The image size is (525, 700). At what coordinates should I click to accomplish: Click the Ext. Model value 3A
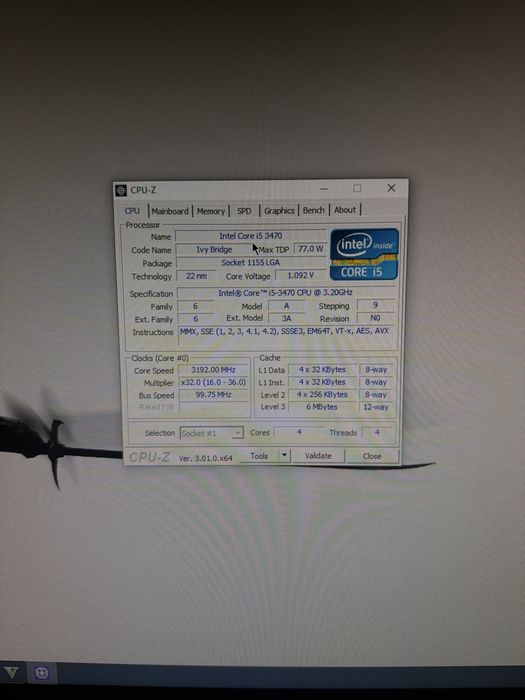(287, 318)
